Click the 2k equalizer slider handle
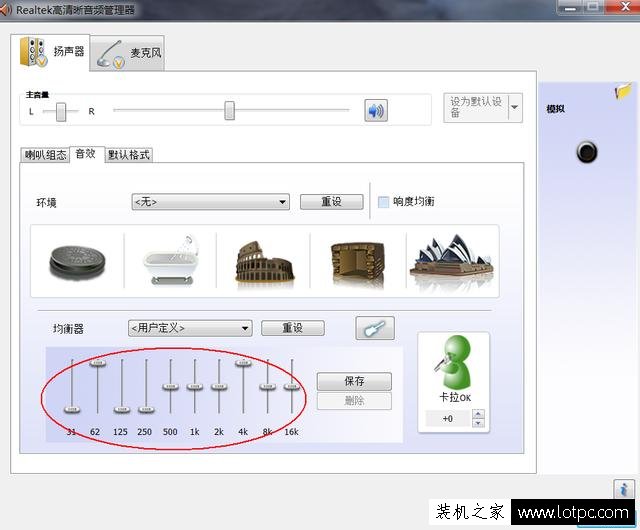The image size is (640, 530). point(219,386)
